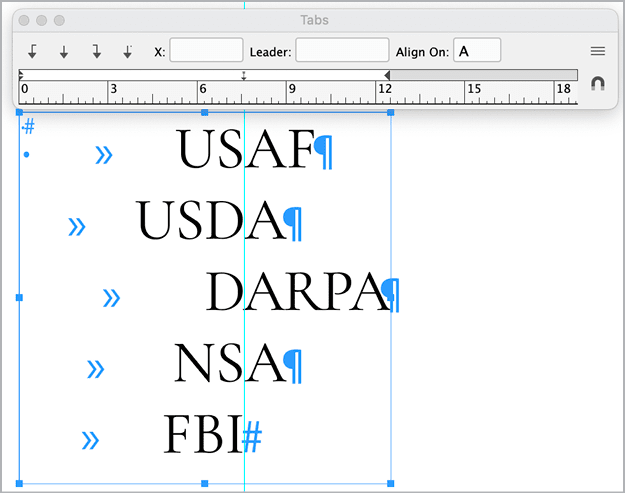Click the bottom-right corner handle of frame
Viewport: 625px width, 493px height.
tap(391, 483)
